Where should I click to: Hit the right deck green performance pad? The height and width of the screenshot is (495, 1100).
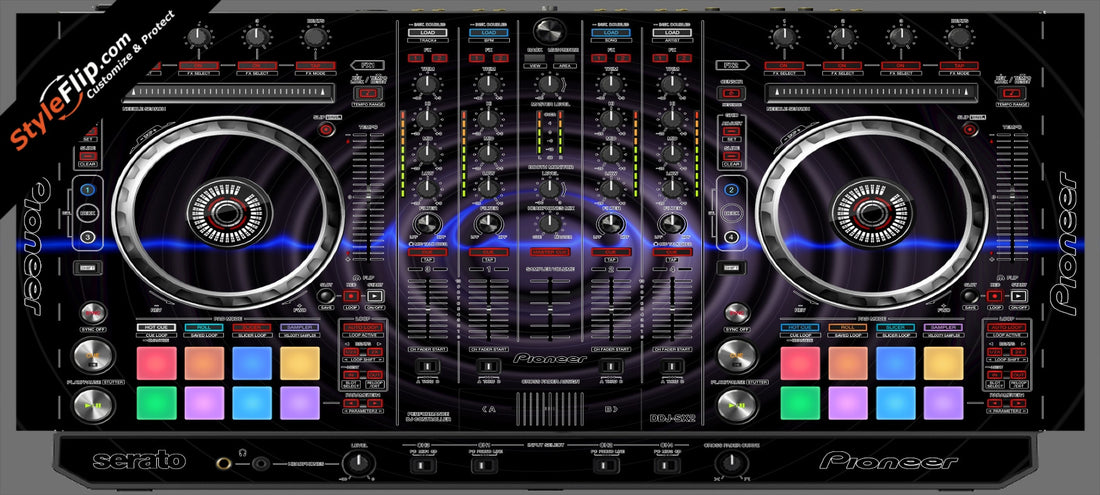[800, 403]
